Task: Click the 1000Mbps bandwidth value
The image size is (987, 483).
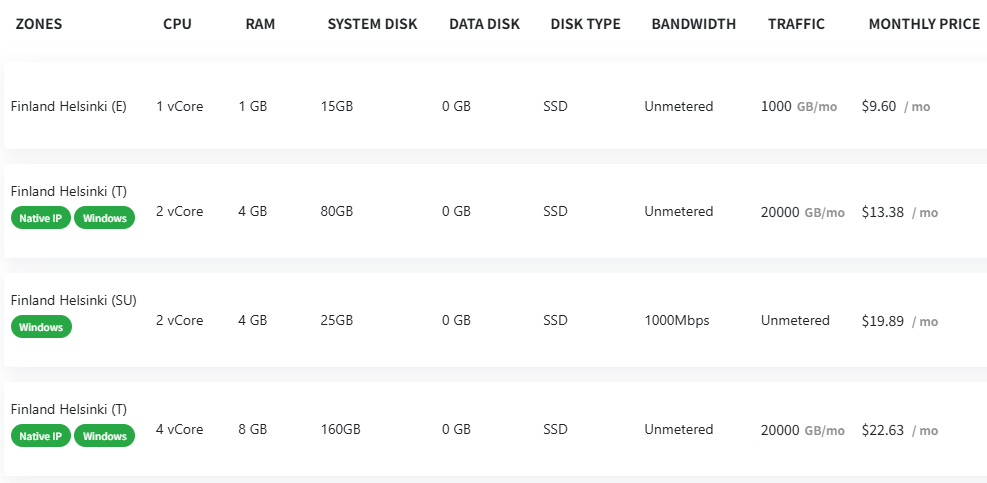Action: (676, 321)
